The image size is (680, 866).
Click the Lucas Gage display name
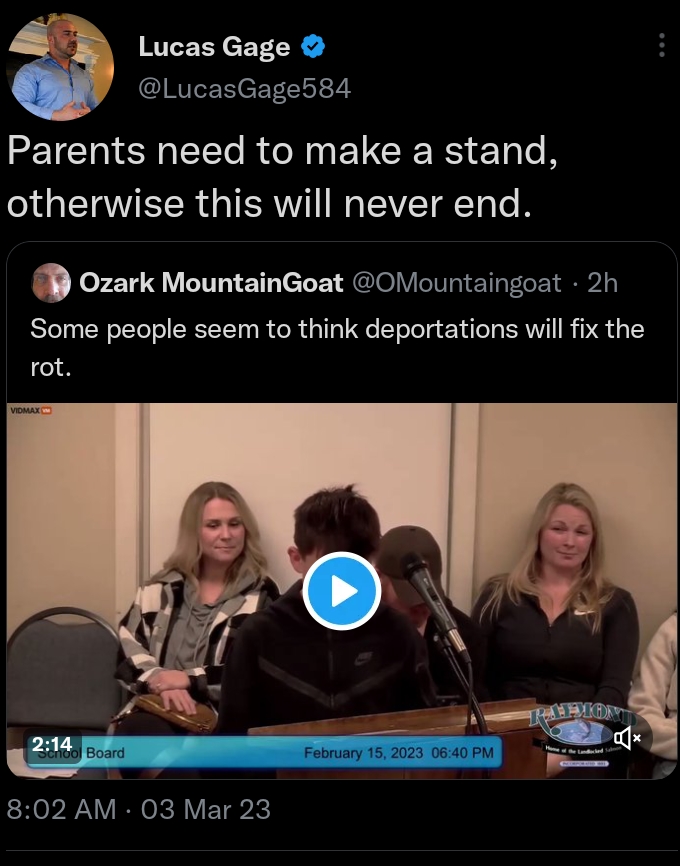(x=214, y=46)
